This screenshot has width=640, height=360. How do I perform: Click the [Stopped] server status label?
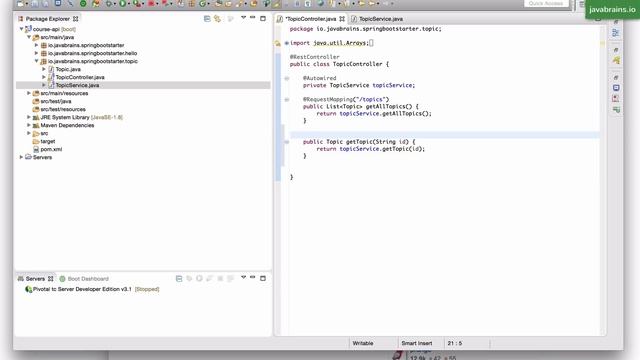point(147,289)
